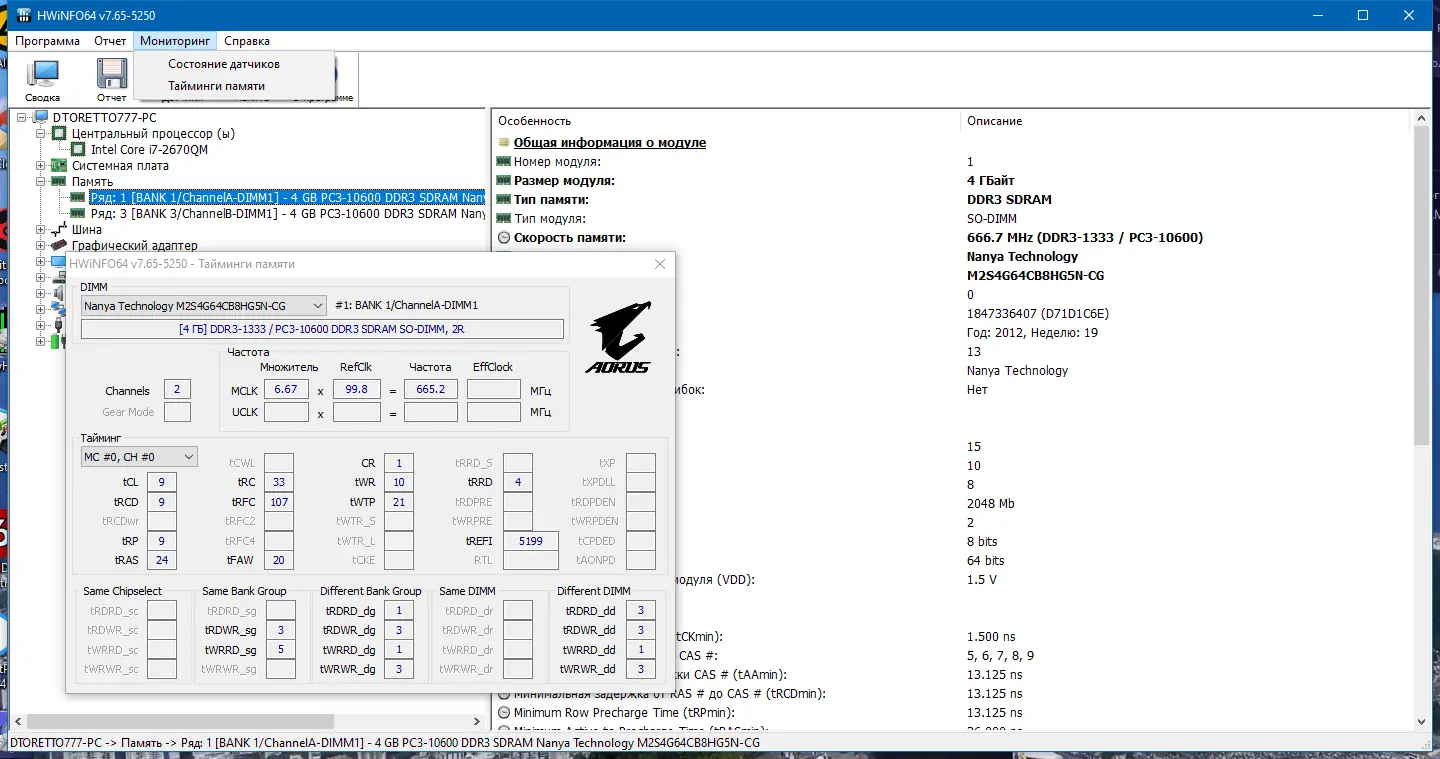Click the AORUS logo in timings window
1440x759 pixels.
coord(619,337)
